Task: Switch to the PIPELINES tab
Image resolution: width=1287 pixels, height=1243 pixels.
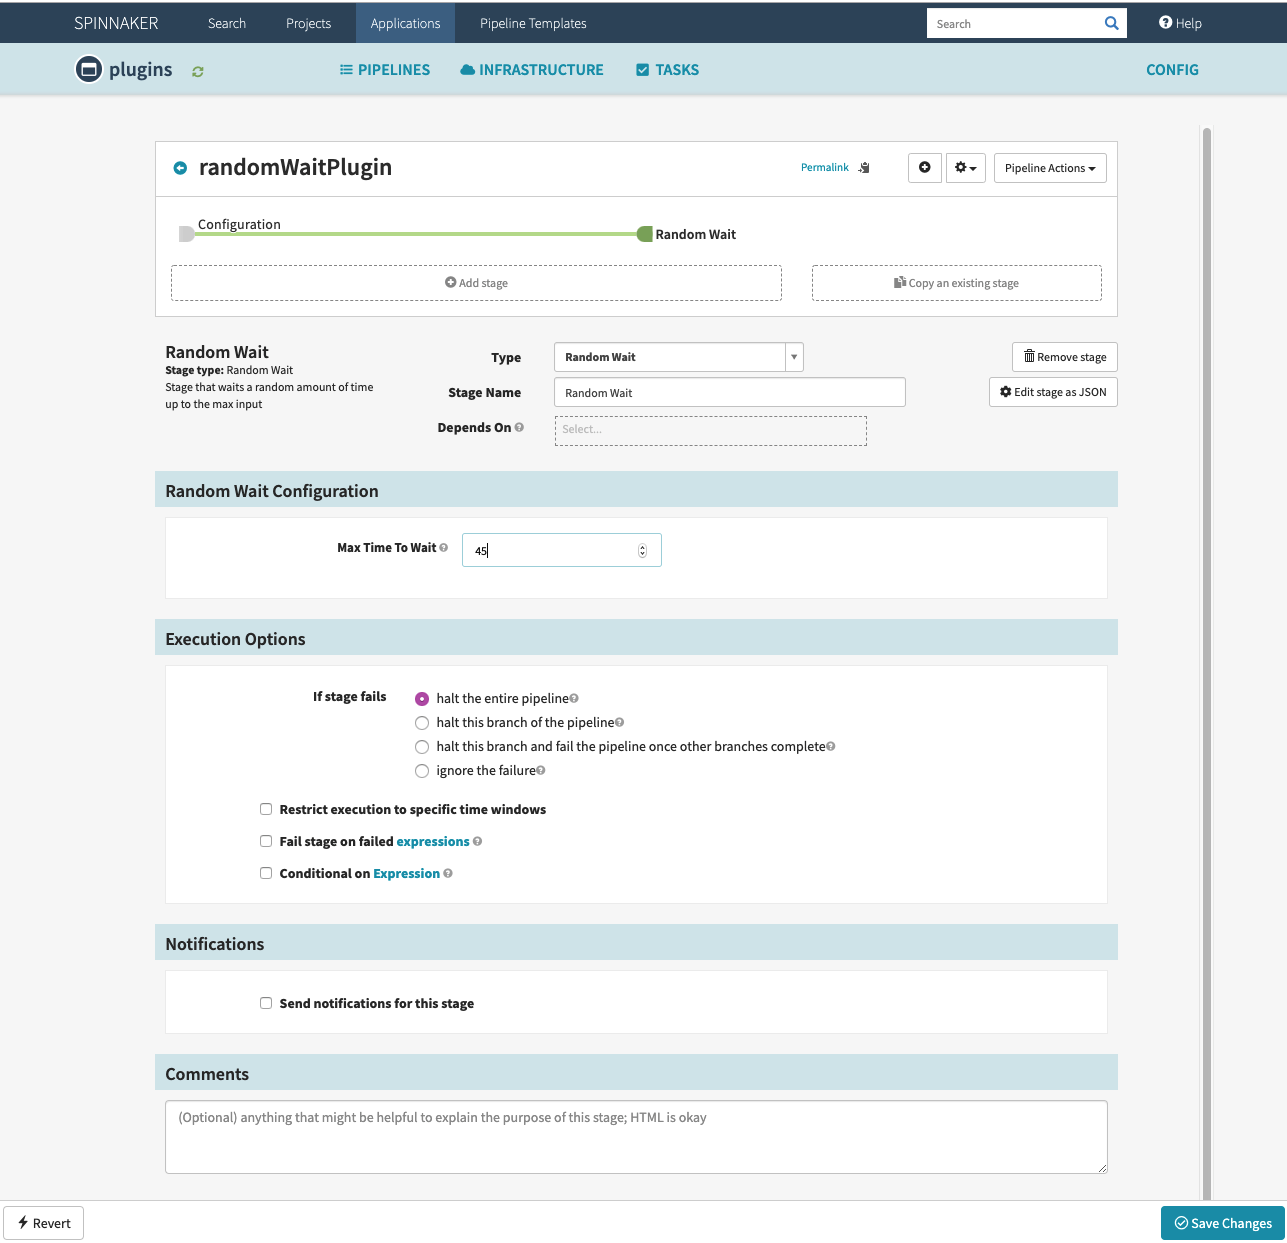Action: click(x=385, y=69)
